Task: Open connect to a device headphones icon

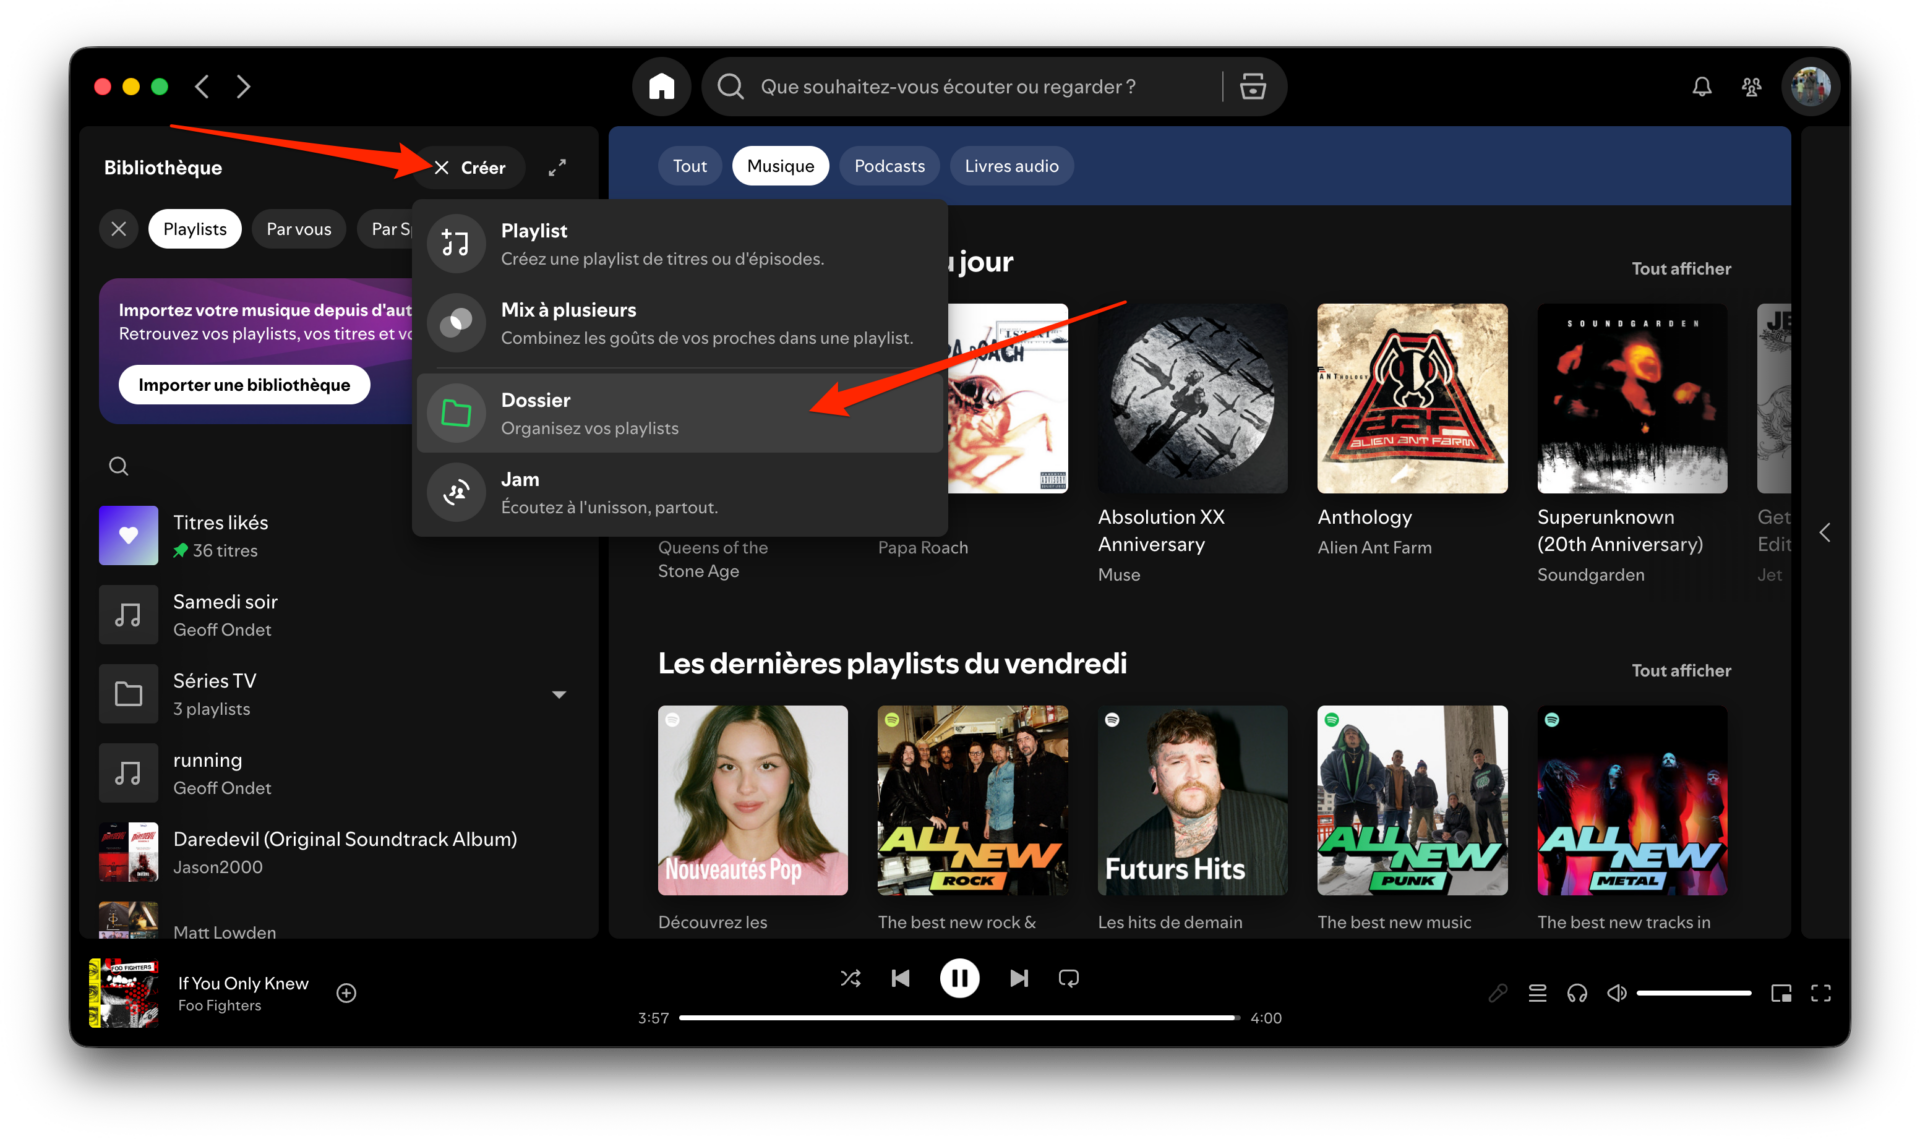Action: tap(1577, 993)
